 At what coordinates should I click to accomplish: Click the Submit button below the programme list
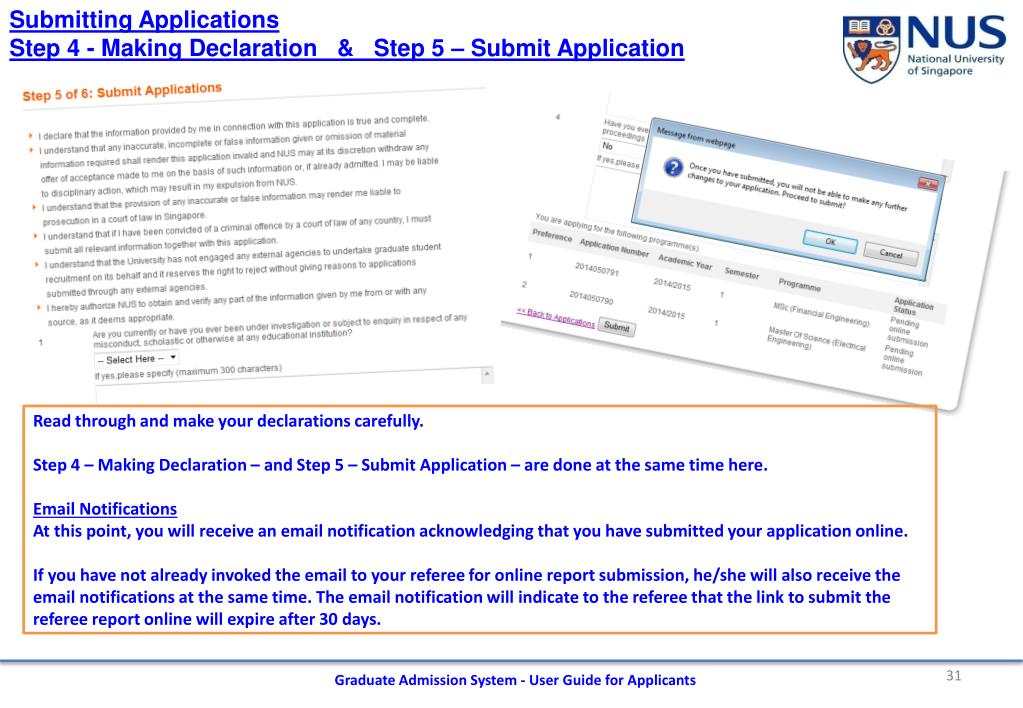pos(617,326)
